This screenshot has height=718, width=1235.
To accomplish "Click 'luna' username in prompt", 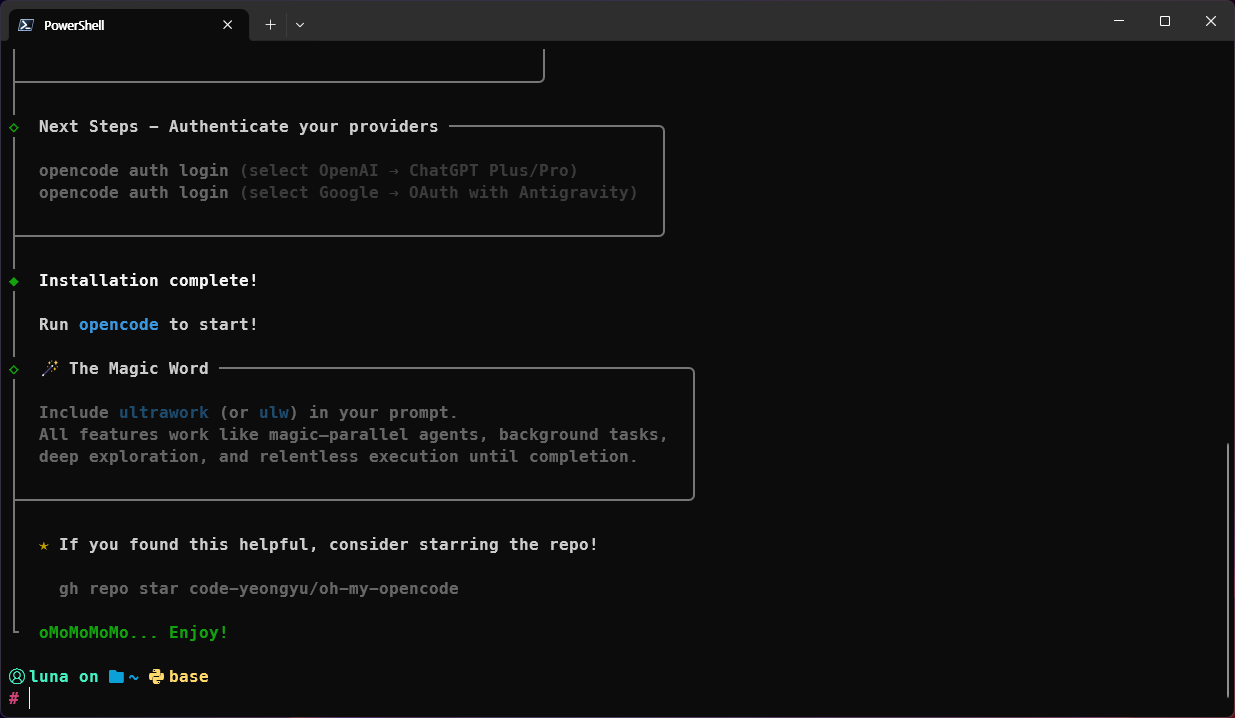I will (x=49, y=676).
